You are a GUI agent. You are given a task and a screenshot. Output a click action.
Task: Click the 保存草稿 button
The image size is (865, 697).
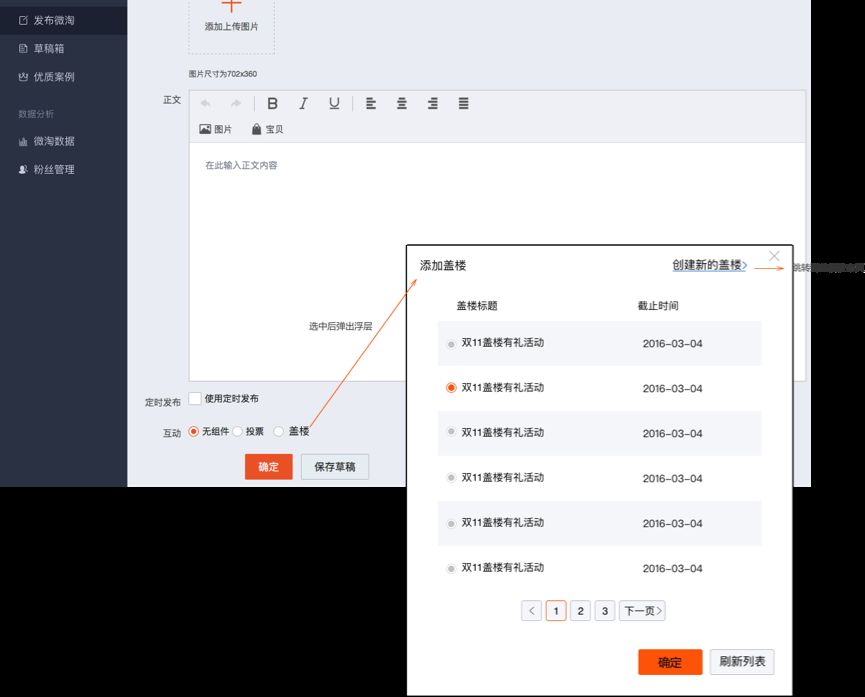[x=335, y=467]
